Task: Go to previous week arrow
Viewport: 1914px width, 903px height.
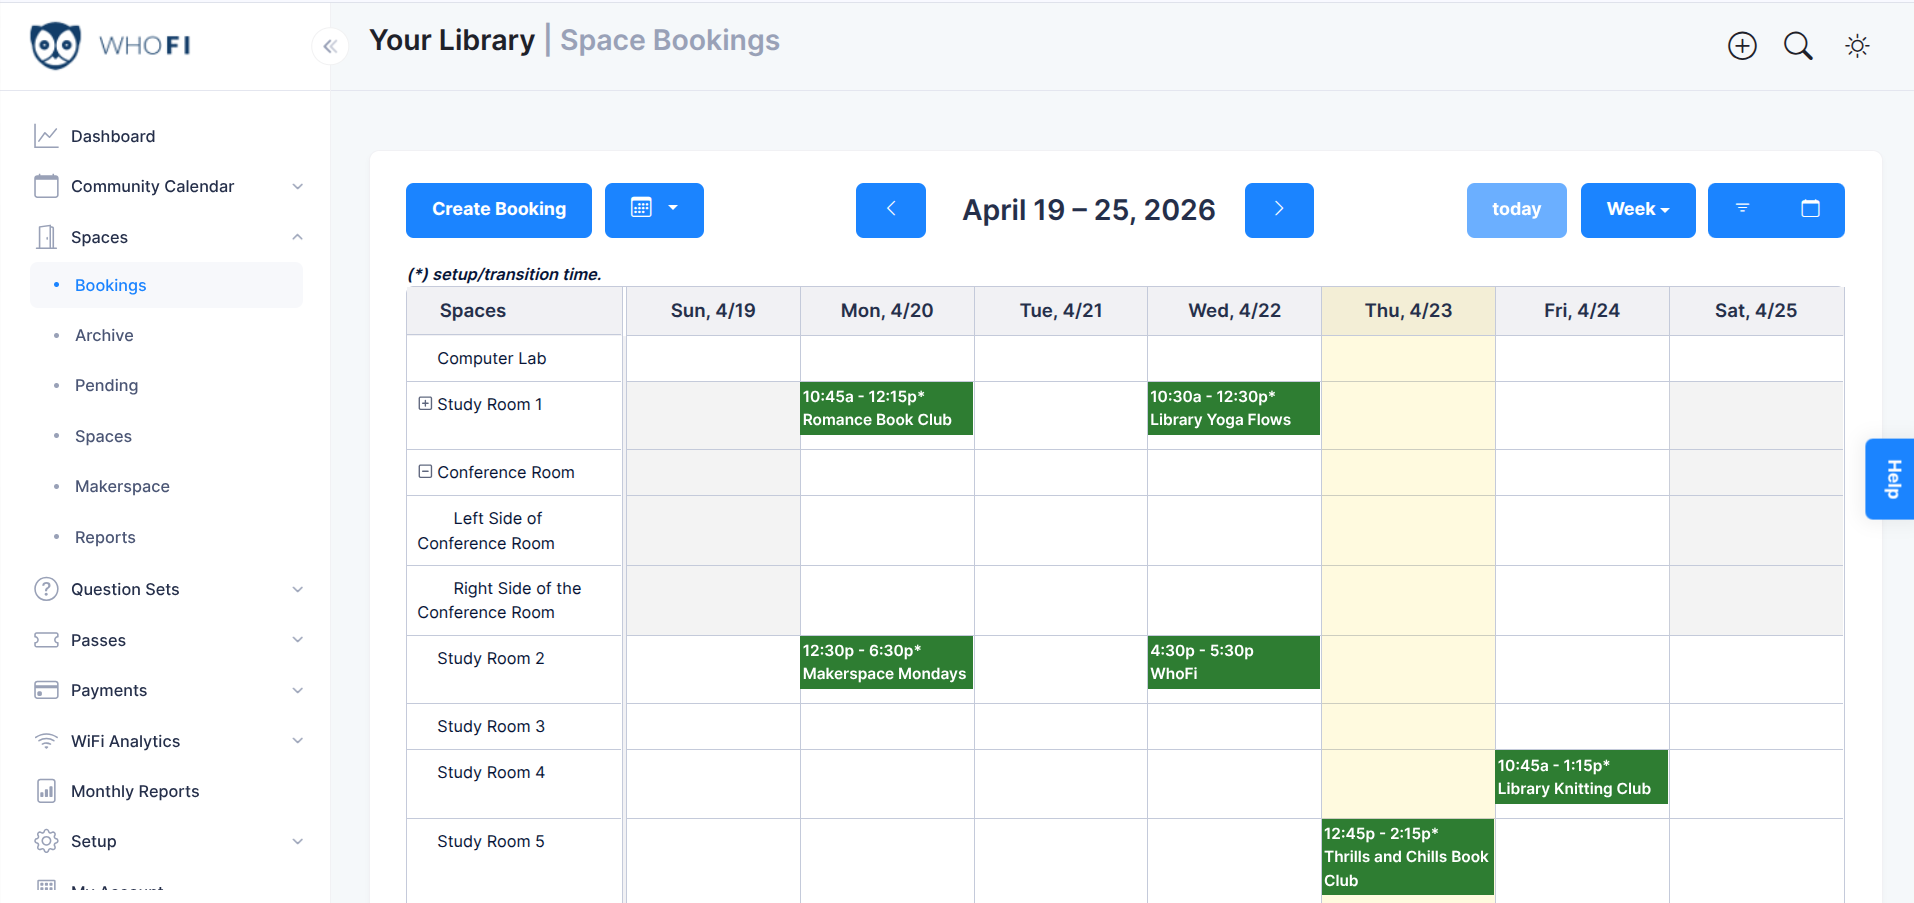Action: [x=890, y=210]
